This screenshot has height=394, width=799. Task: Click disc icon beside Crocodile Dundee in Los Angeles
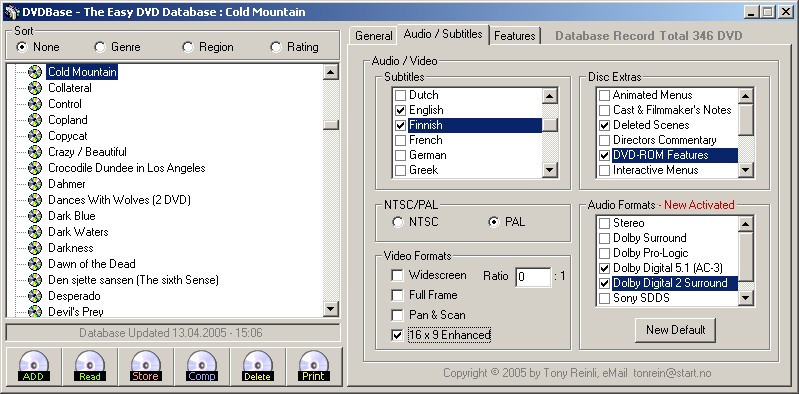35,168
